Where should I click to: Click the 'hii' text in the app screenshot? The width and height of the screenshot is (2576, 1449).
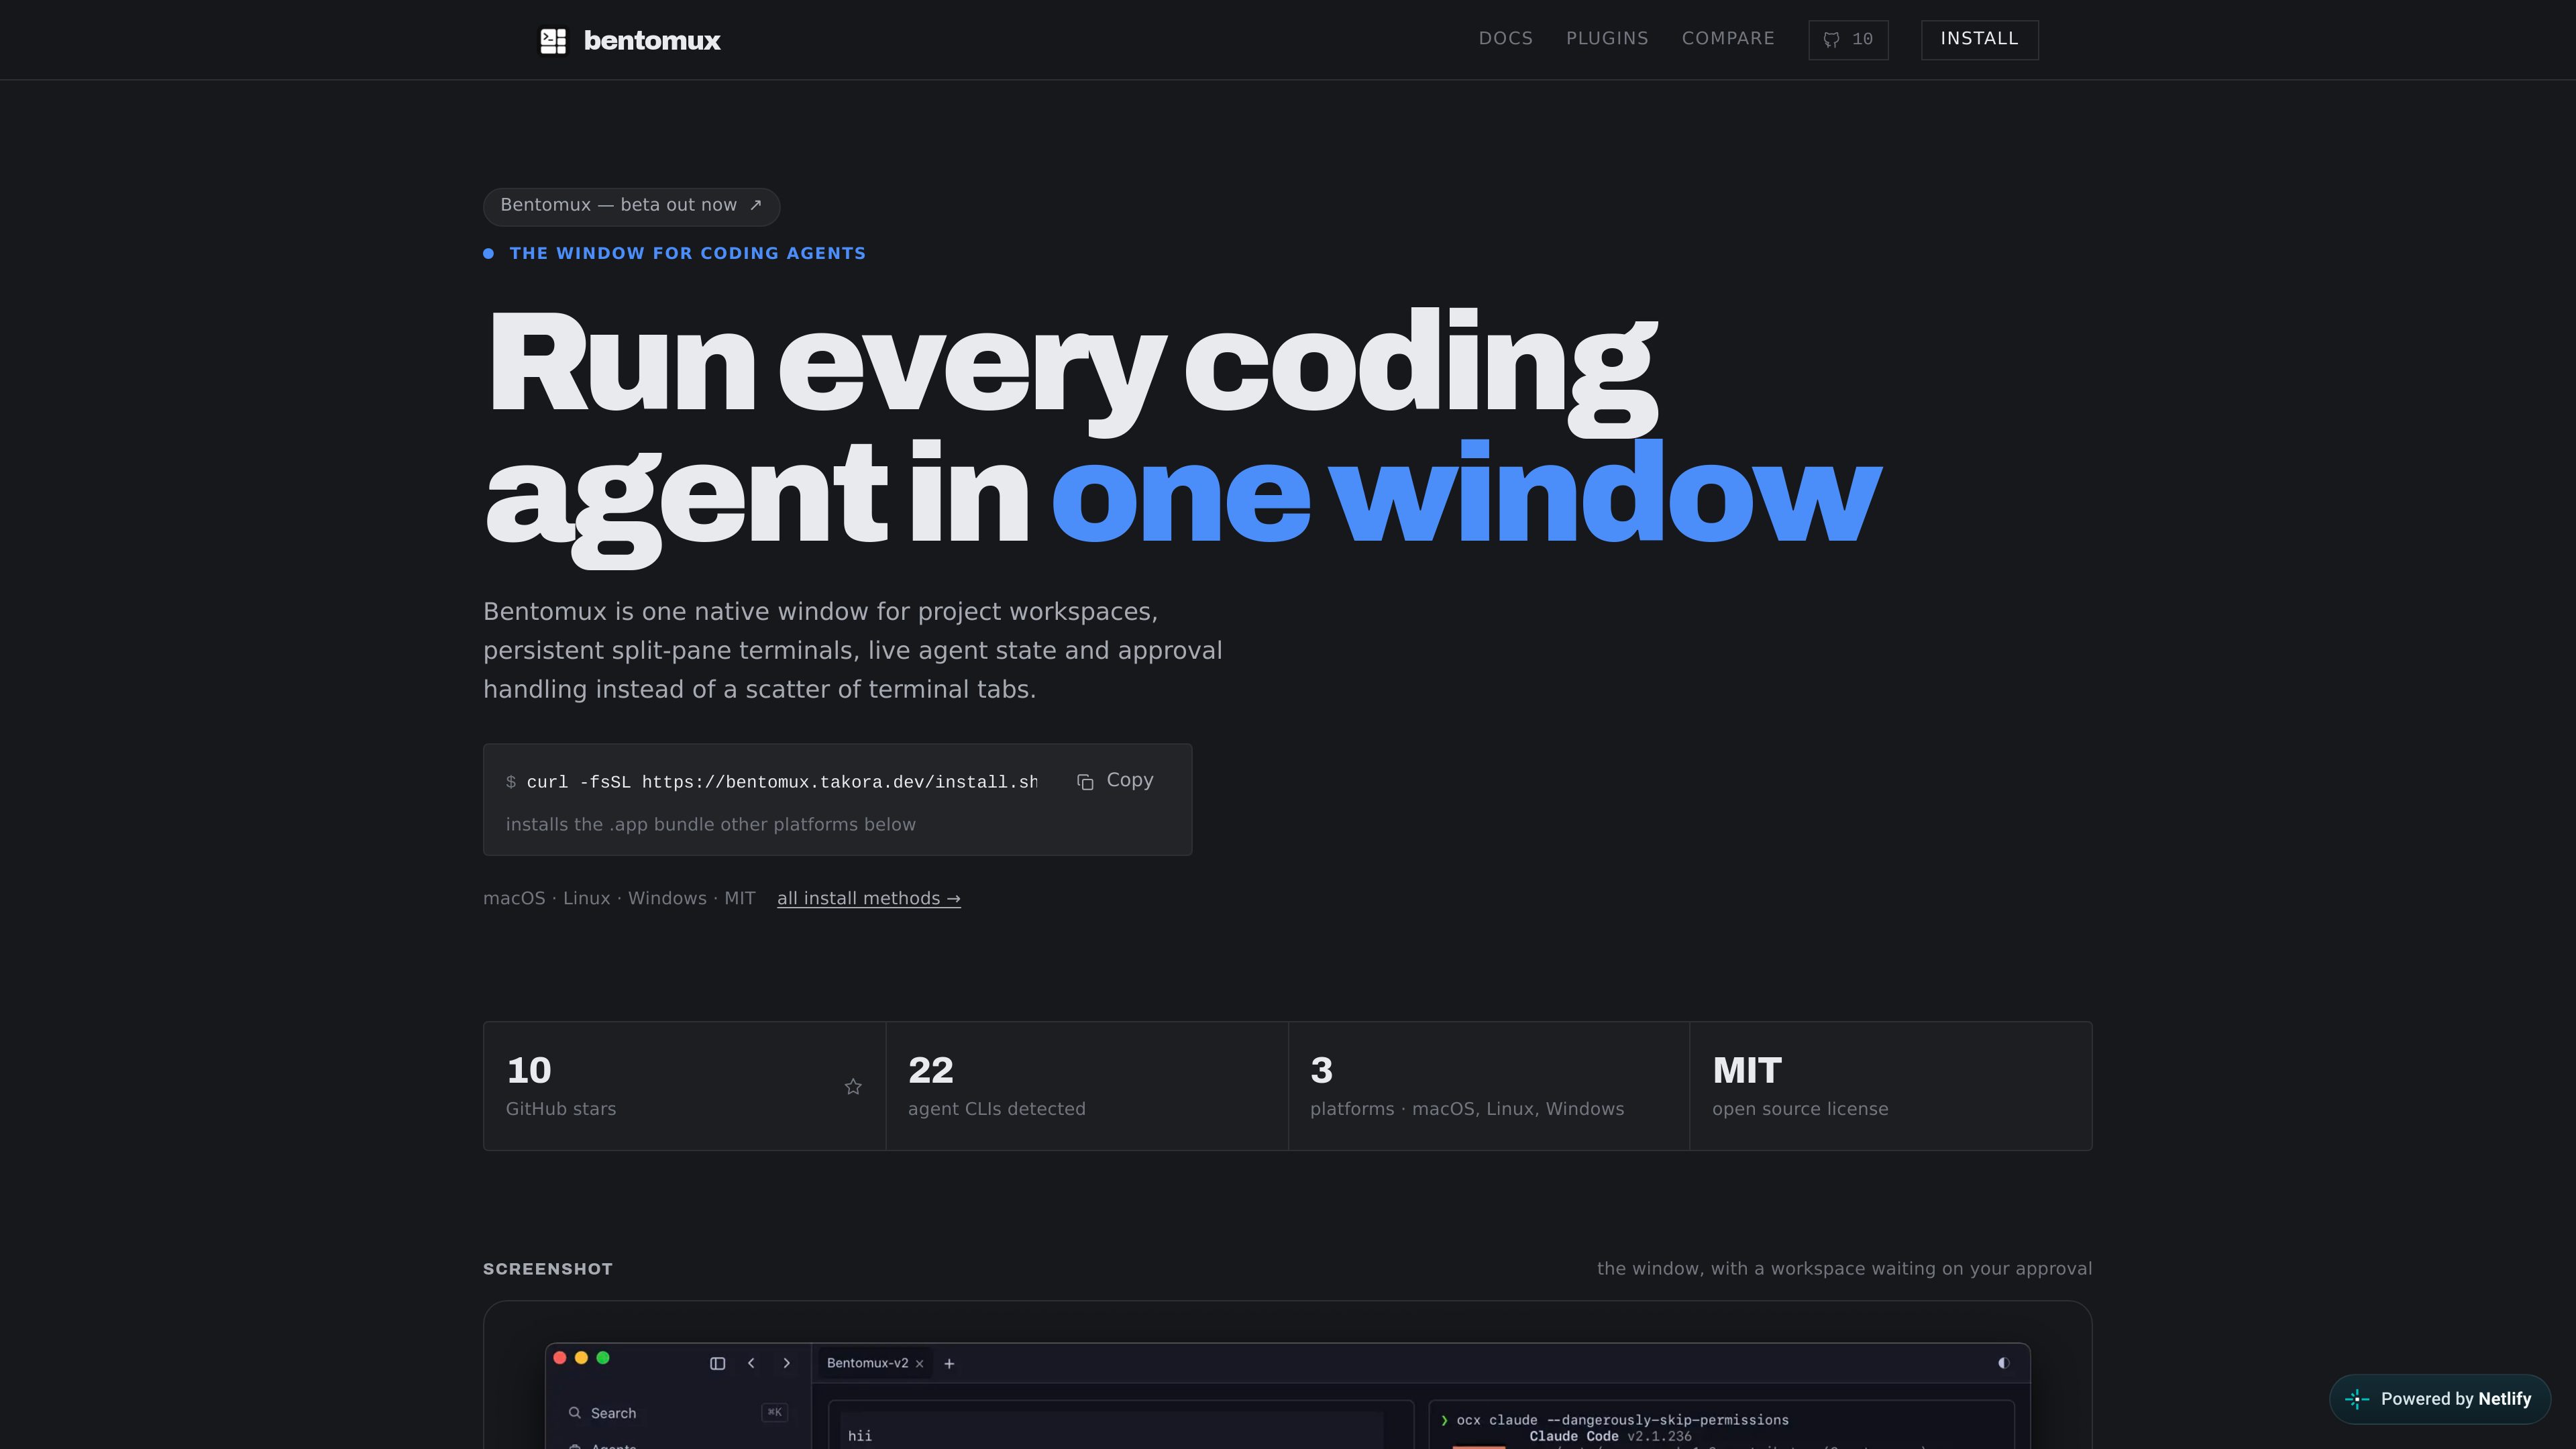tap(859, 1435)
